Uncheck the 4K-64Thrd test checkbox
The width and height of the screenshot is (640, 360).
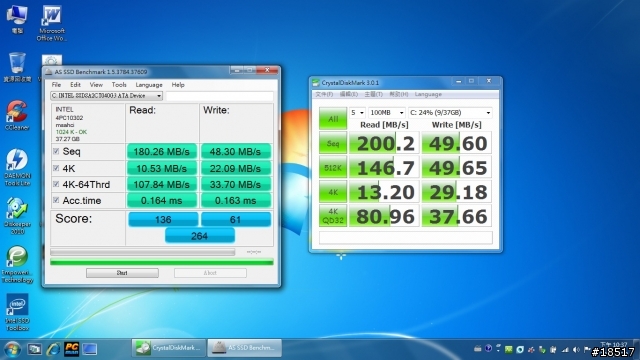(x=56, y=184)
